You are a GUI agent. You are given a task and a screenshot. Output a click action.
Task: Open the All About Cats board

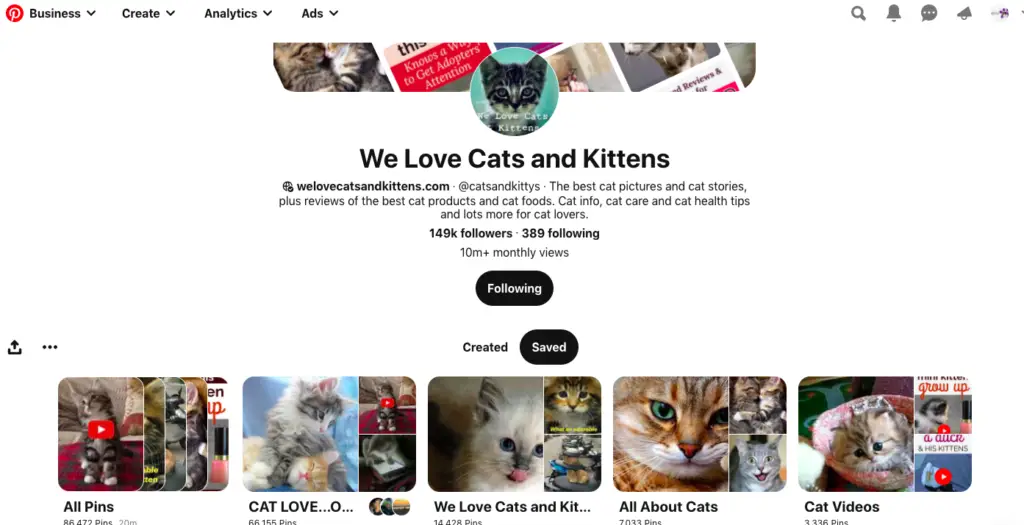[x=699, y=434]
